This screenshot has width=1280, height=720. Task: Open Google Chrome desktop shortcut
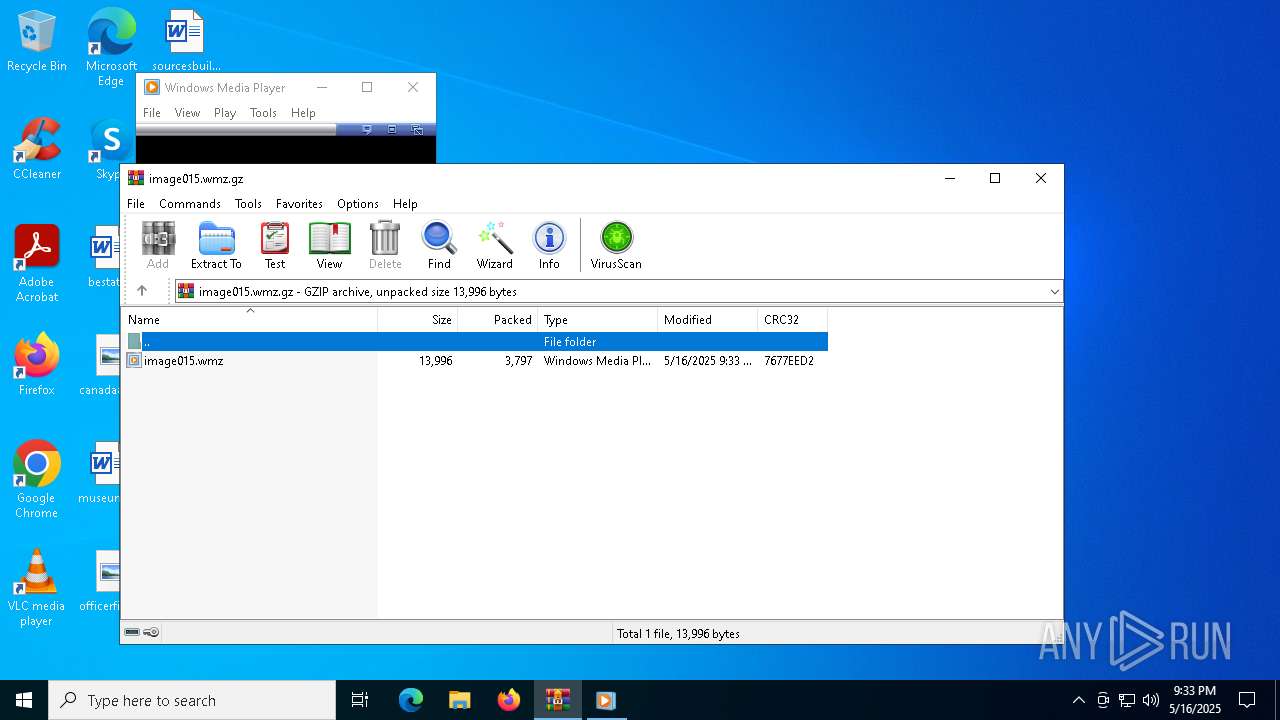point(37,480)
